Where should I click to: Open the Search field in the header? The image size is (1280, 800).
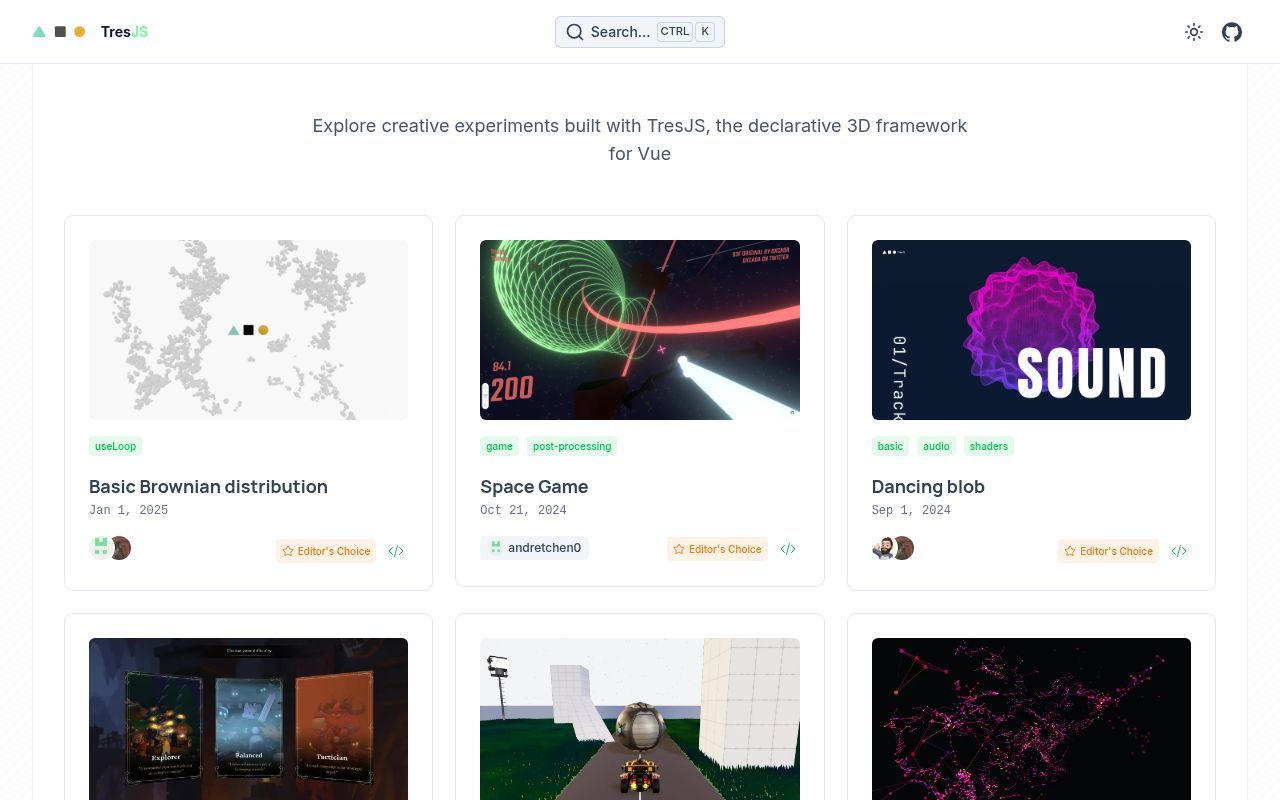640,32
